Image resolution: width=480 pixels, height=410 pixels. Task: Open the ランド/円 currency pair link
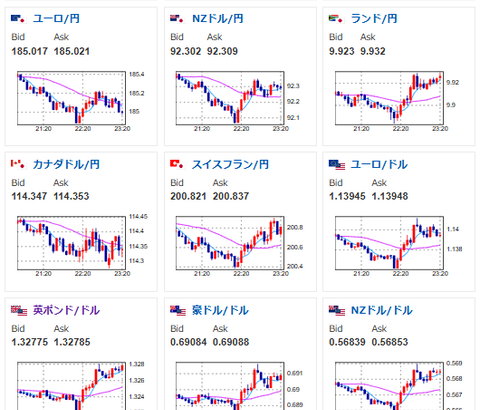374,18
